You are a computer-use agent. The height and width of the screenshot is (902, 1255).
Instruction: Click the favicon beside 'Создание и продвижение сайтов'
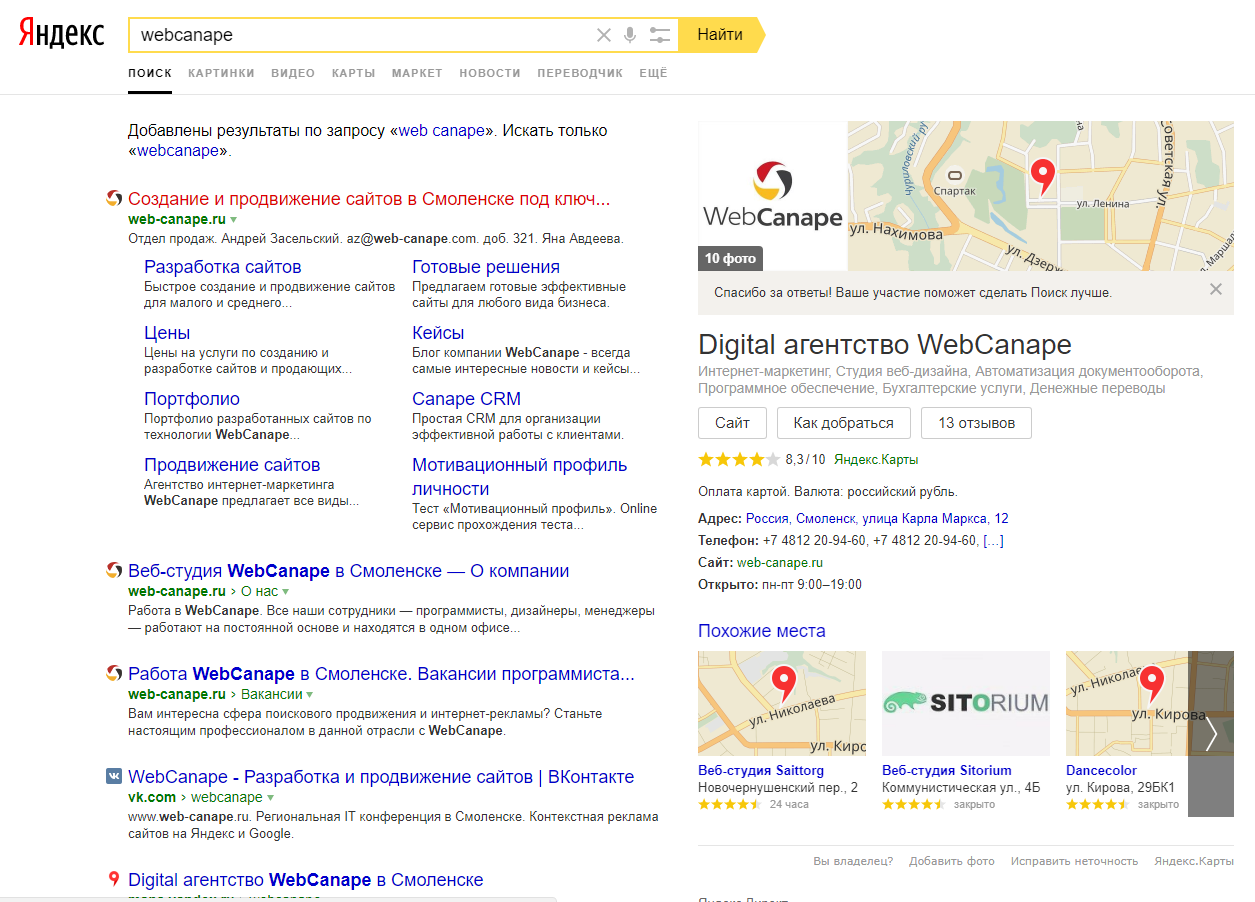point(114,199)
